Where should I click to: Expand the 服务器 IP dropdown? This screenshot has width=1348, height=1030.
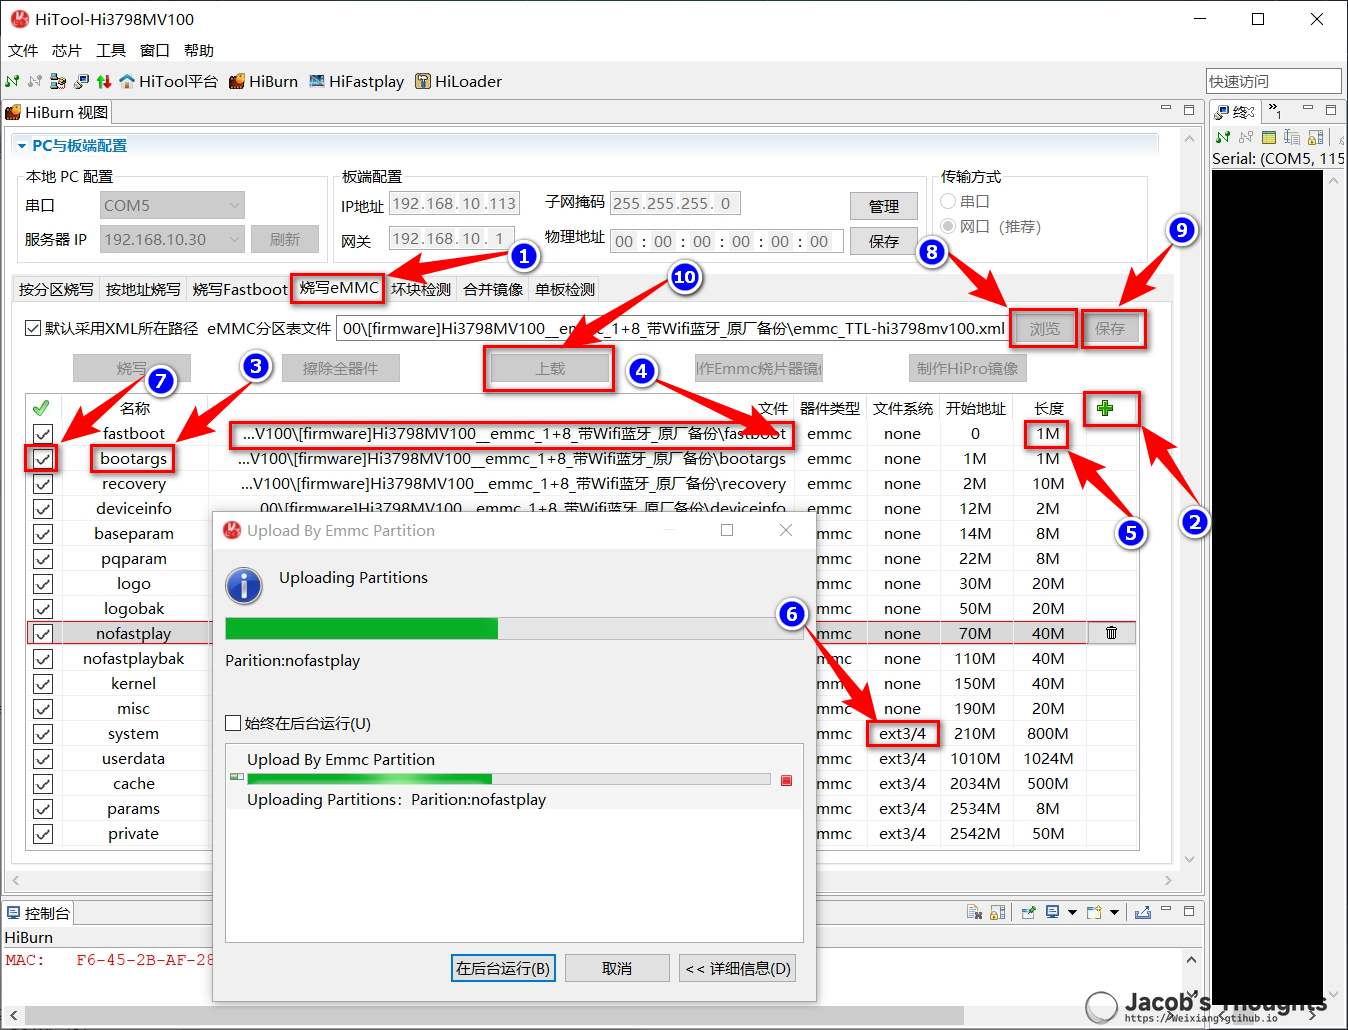[234, 239]
